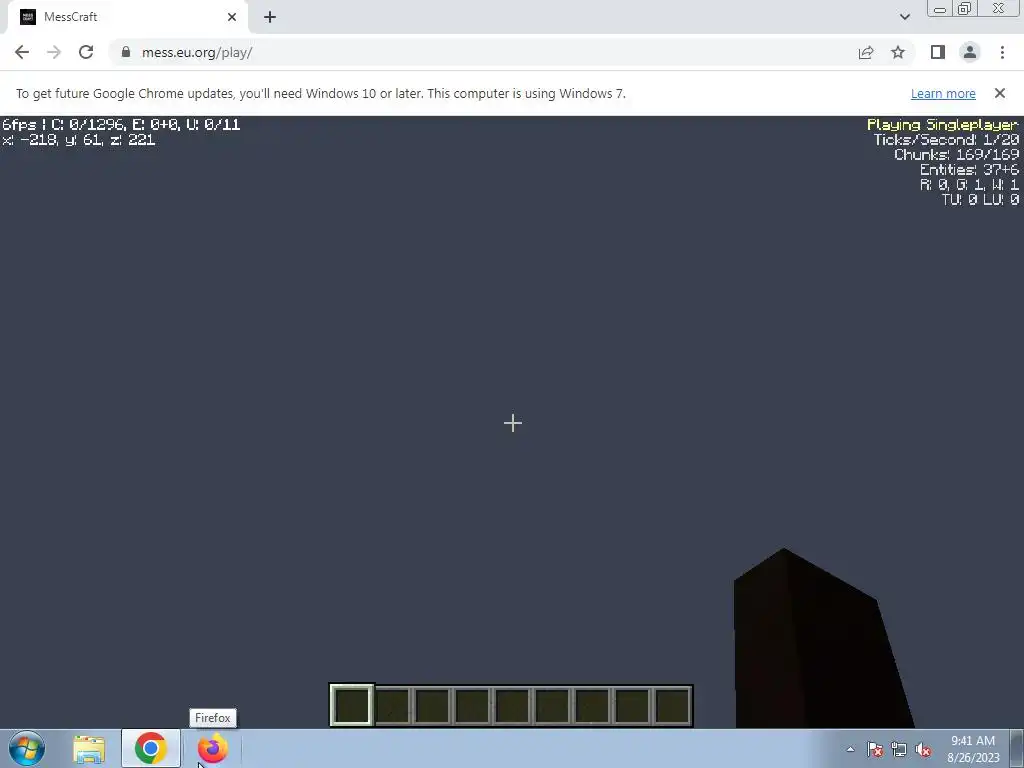Image resolution: width=1024 pixels, height=768 pixels.
Task: Share this page via the share icon
Action: click(866, 52)
